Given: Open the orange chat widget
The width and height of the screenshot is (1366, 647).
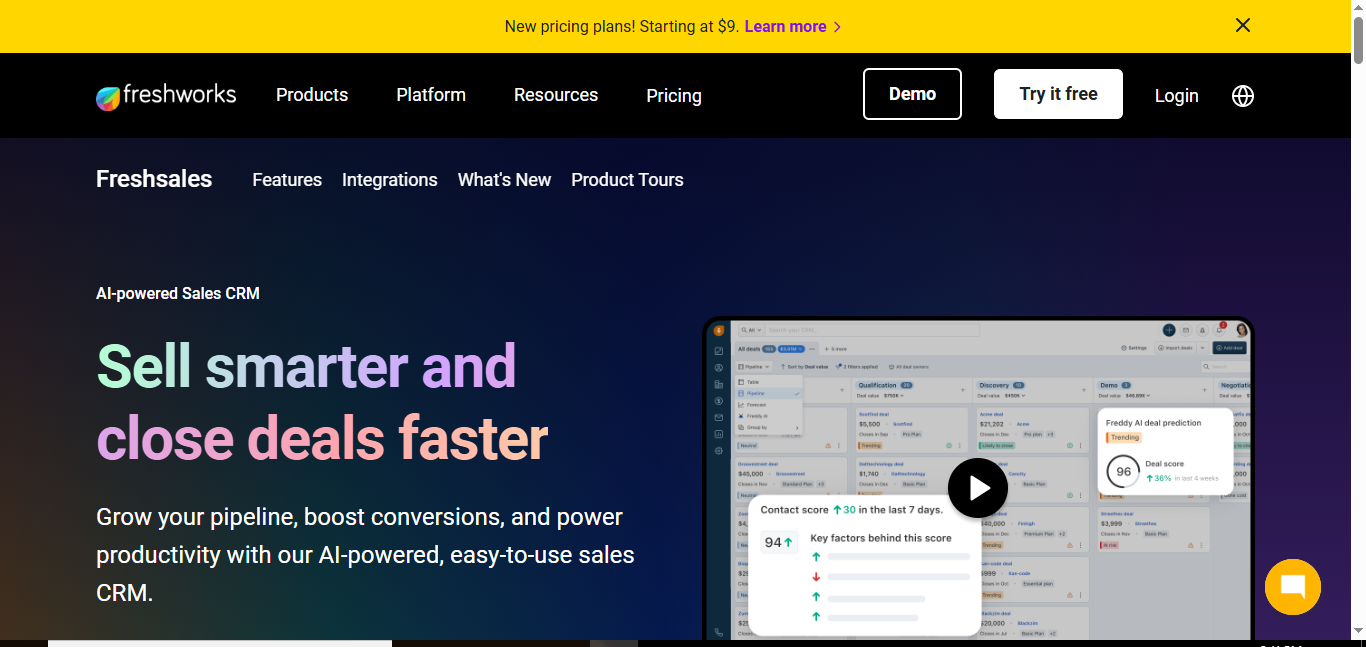Looking at the screenshot, I should pos(1292,587).
